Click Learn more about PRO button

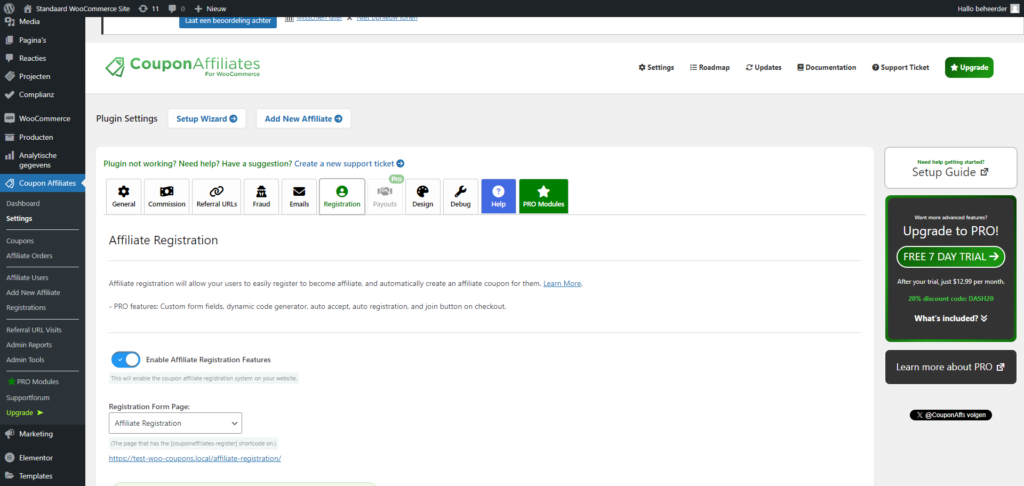pos(950,367)
